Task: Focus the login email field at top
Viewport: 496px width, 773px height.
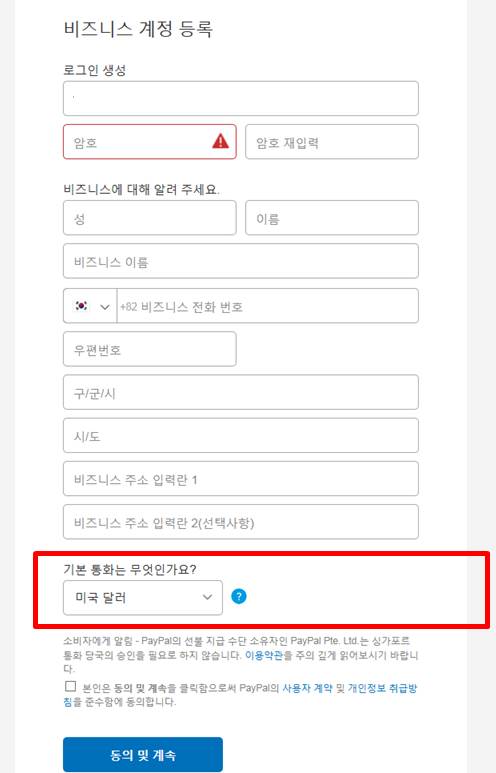Action: (x=241, y=99)
